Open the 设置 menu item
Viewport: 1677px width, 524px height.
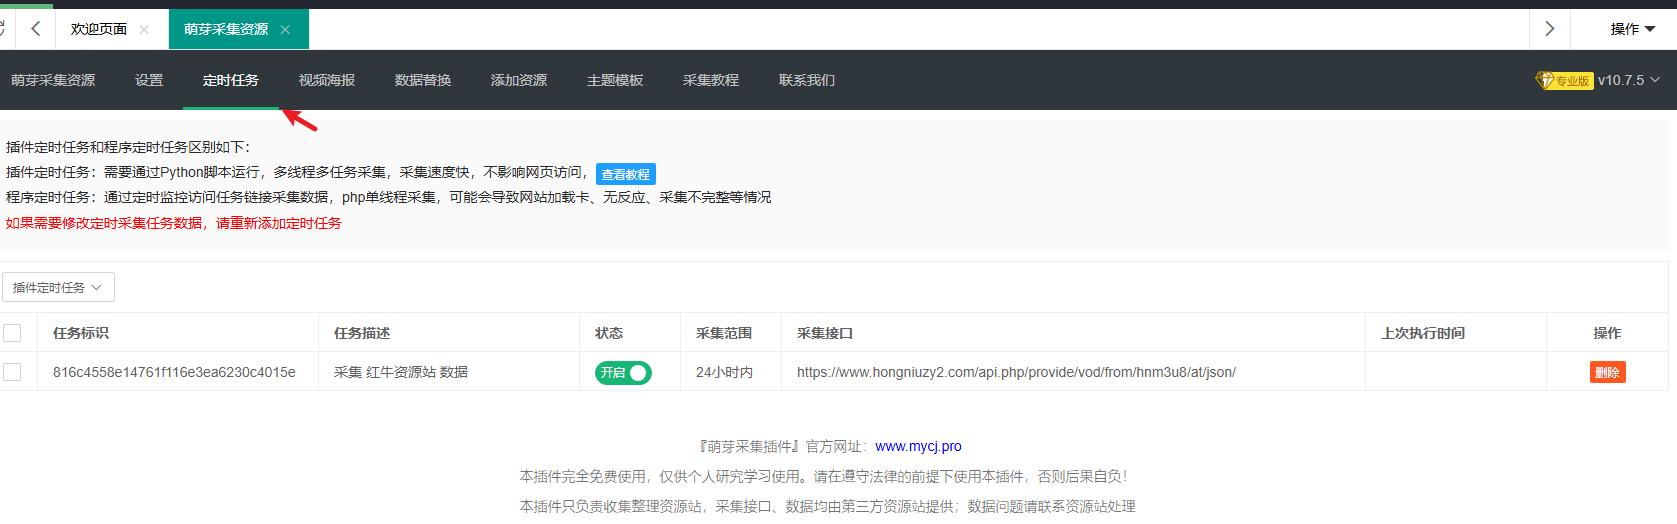149,80
